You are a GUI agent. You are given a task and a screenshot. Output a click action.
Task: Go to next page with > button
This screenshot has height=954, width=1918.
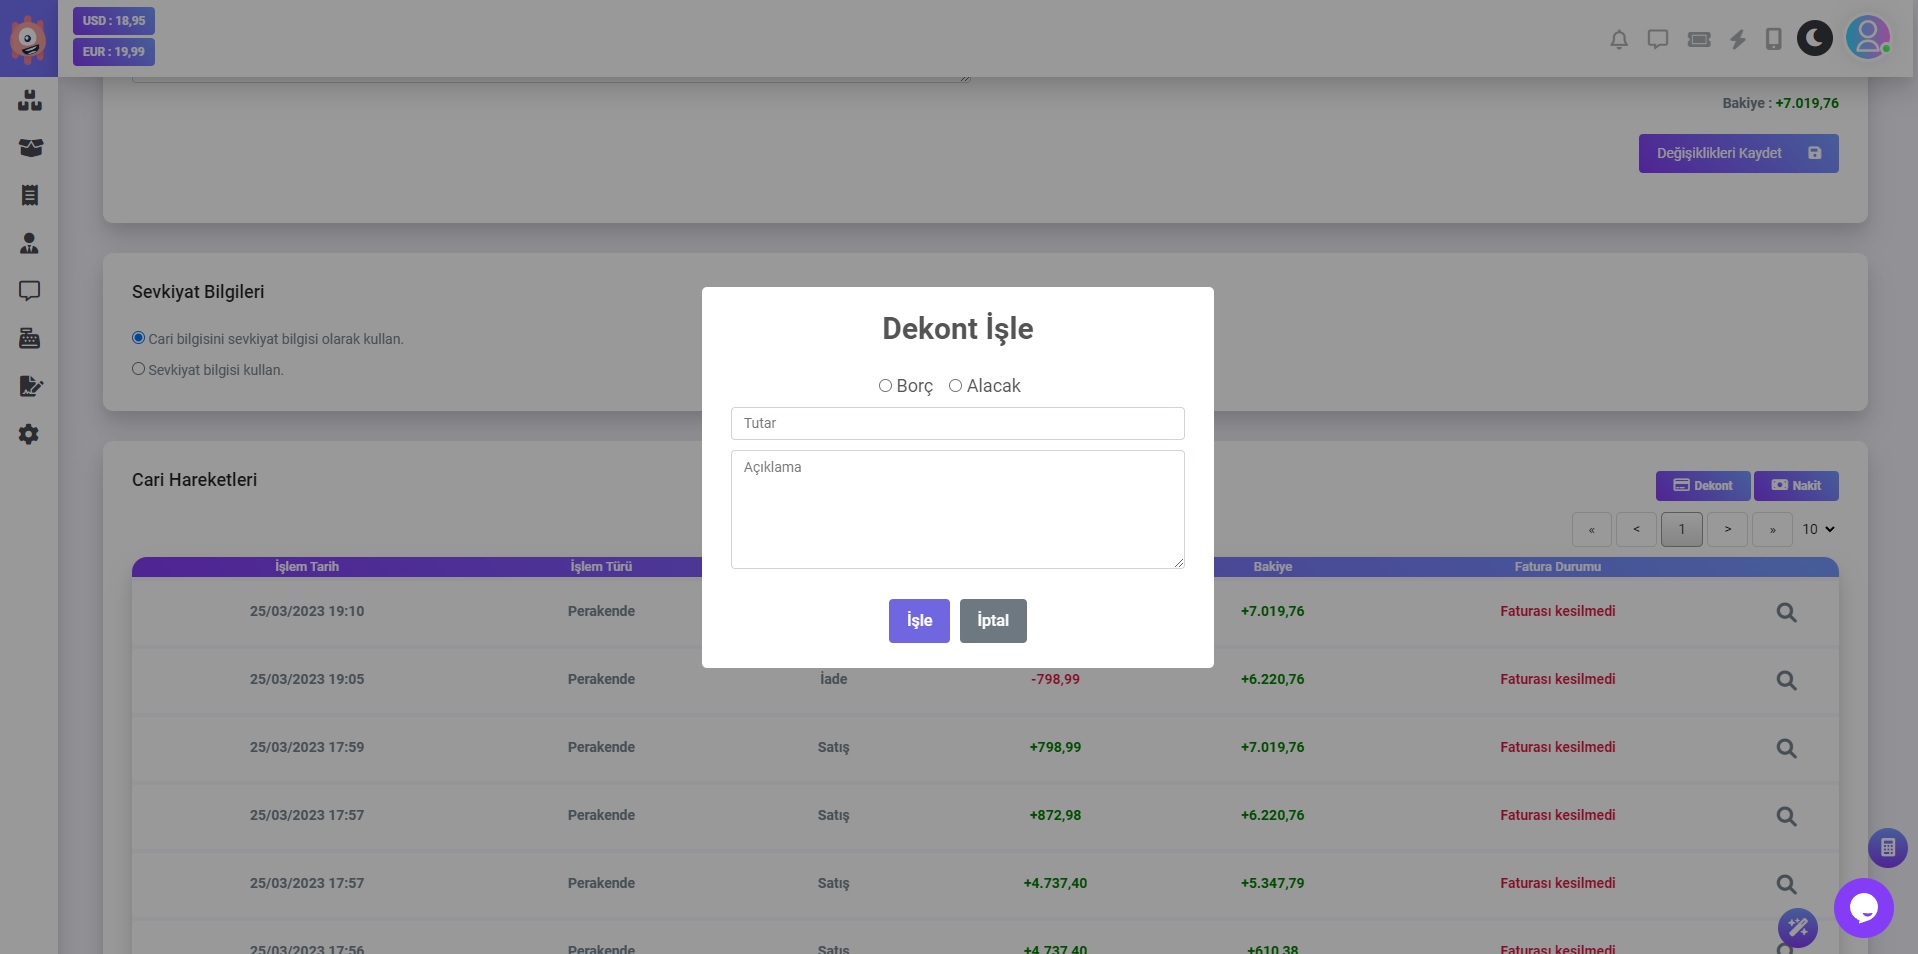click(1727, 529)
